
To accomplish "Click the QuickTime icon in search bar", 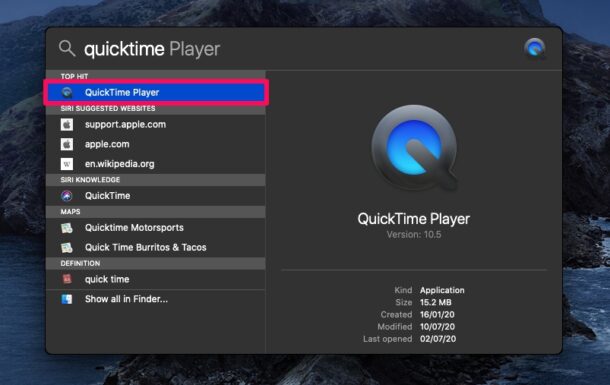I will [535, 48].
